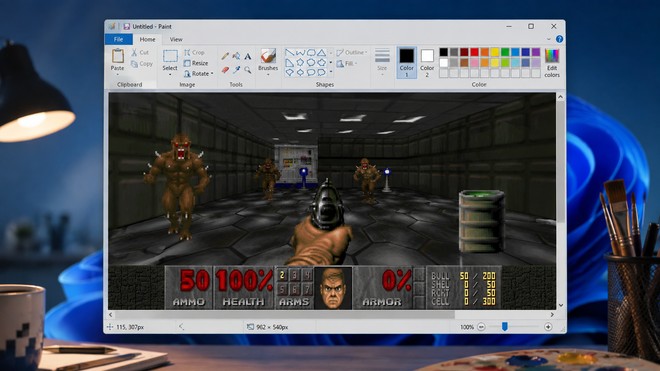
Task: Click the Help question mark icon
Action: click(559, 39)
